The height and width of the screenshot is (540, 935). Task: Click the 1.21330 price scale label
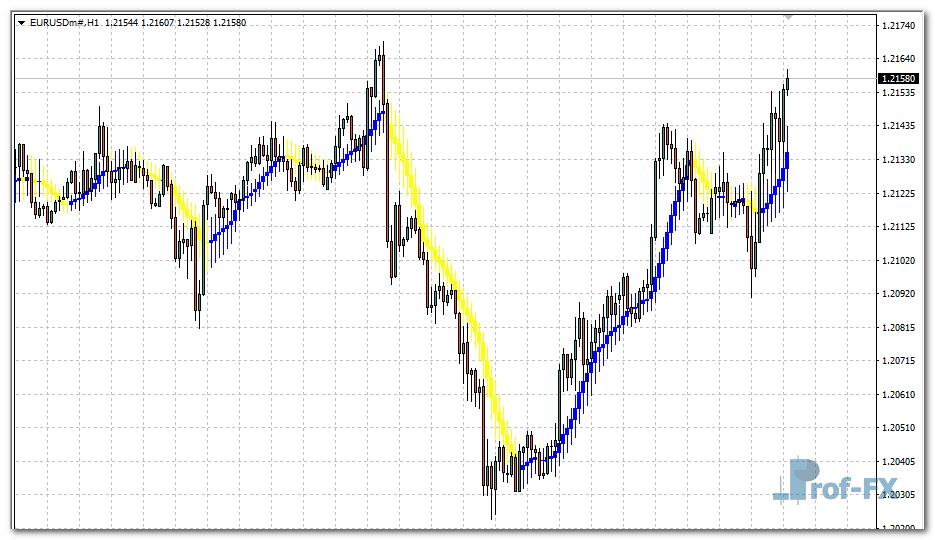click(898, 160)
